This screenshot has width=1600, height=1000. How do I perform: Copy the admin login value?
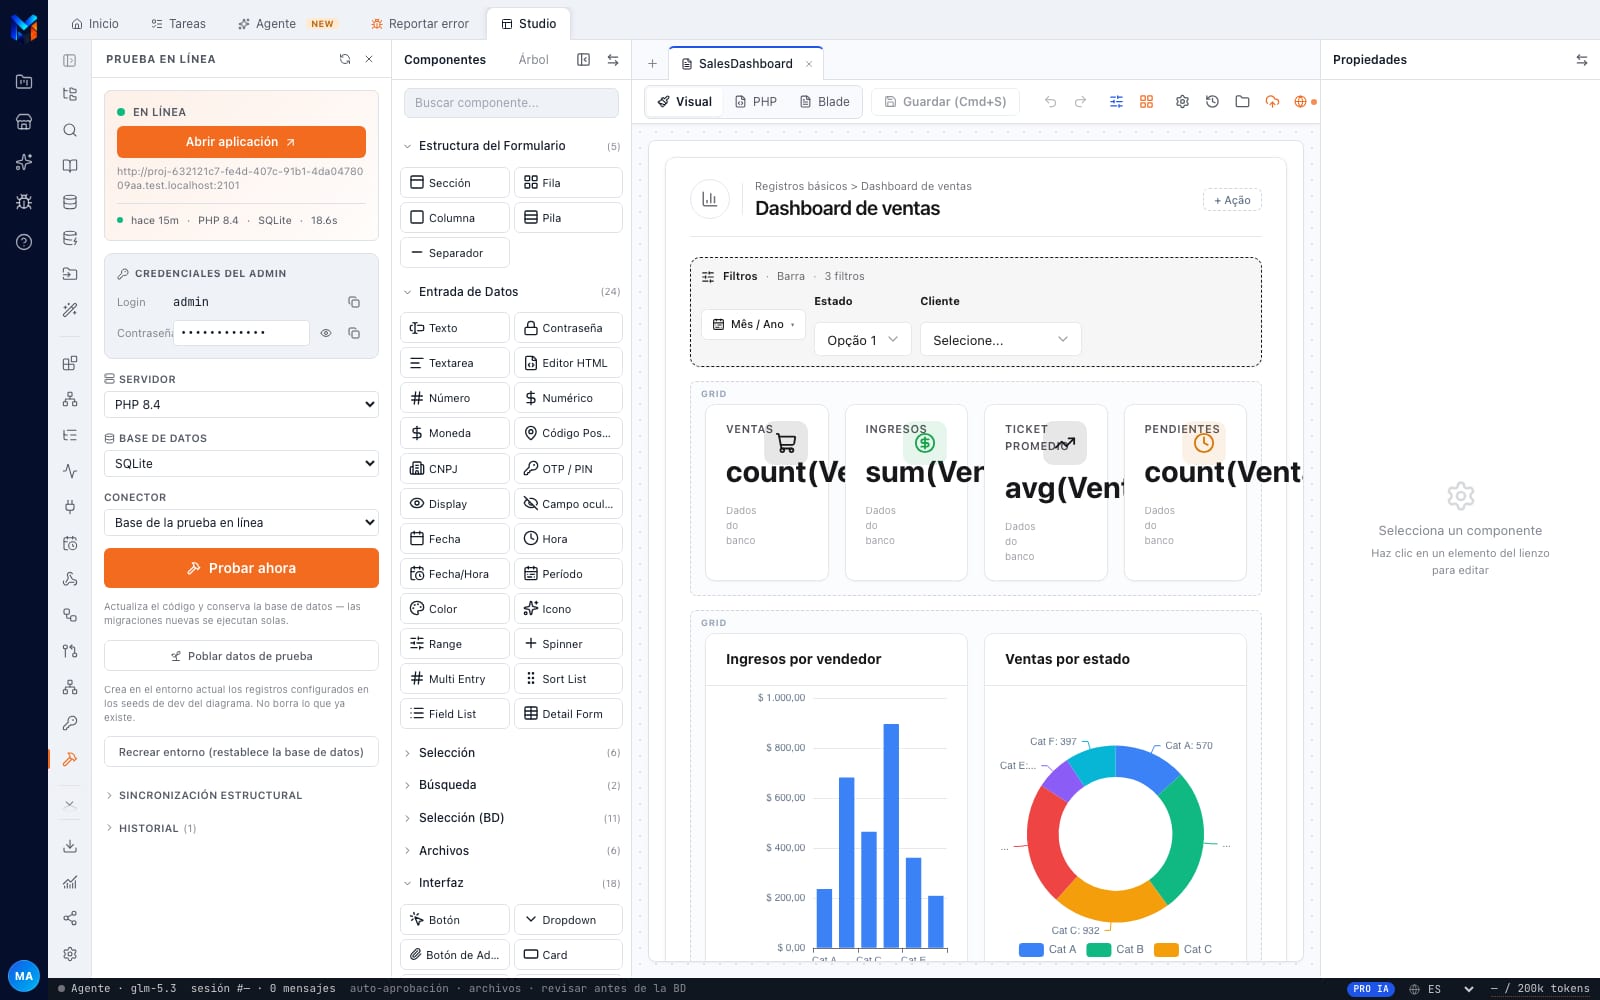pyautogui.click(x=354, y=302)
